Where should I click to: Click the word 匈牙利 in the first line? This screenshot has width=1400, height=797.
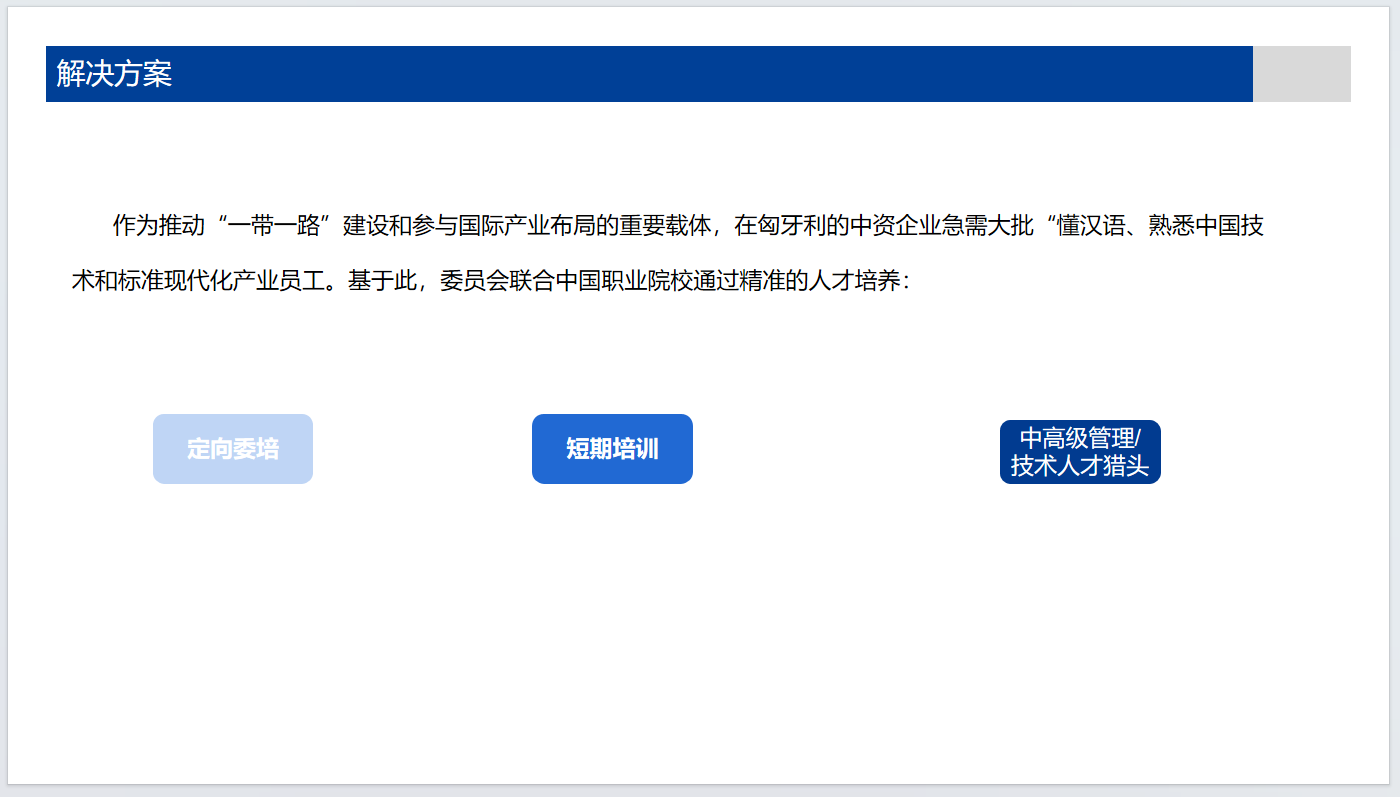tap(792, 226)
